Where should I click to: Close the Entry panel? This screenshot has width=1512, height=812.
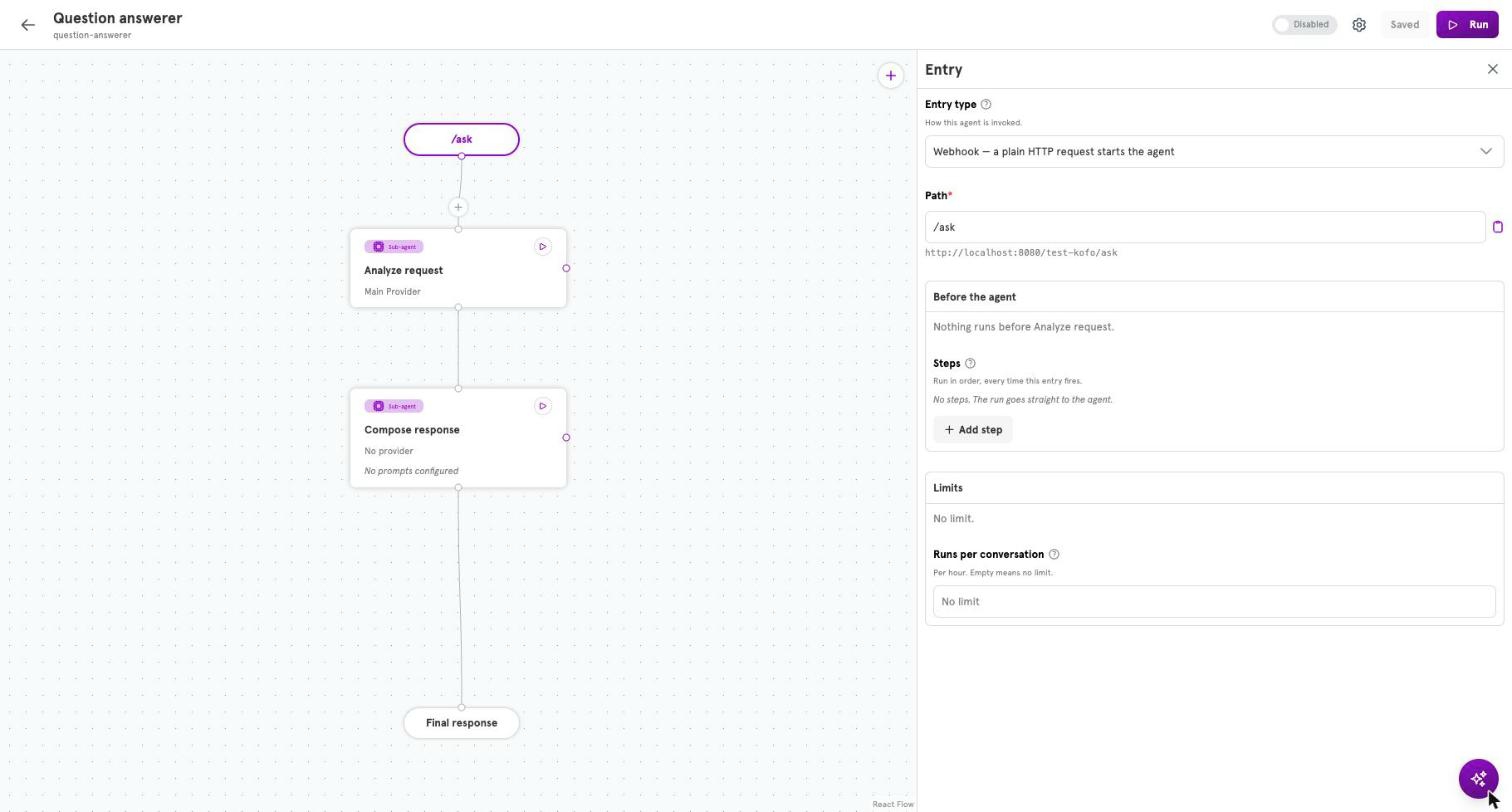pyautogui.click(x=1492, y=69)
